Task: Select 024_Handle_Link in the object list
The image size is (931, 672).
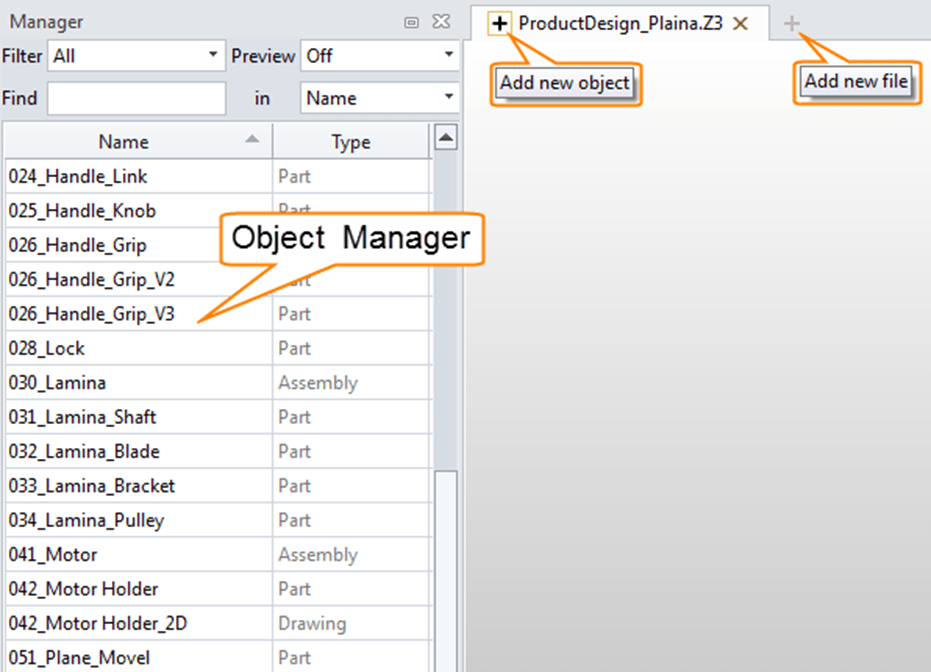Action: (78, 177)
